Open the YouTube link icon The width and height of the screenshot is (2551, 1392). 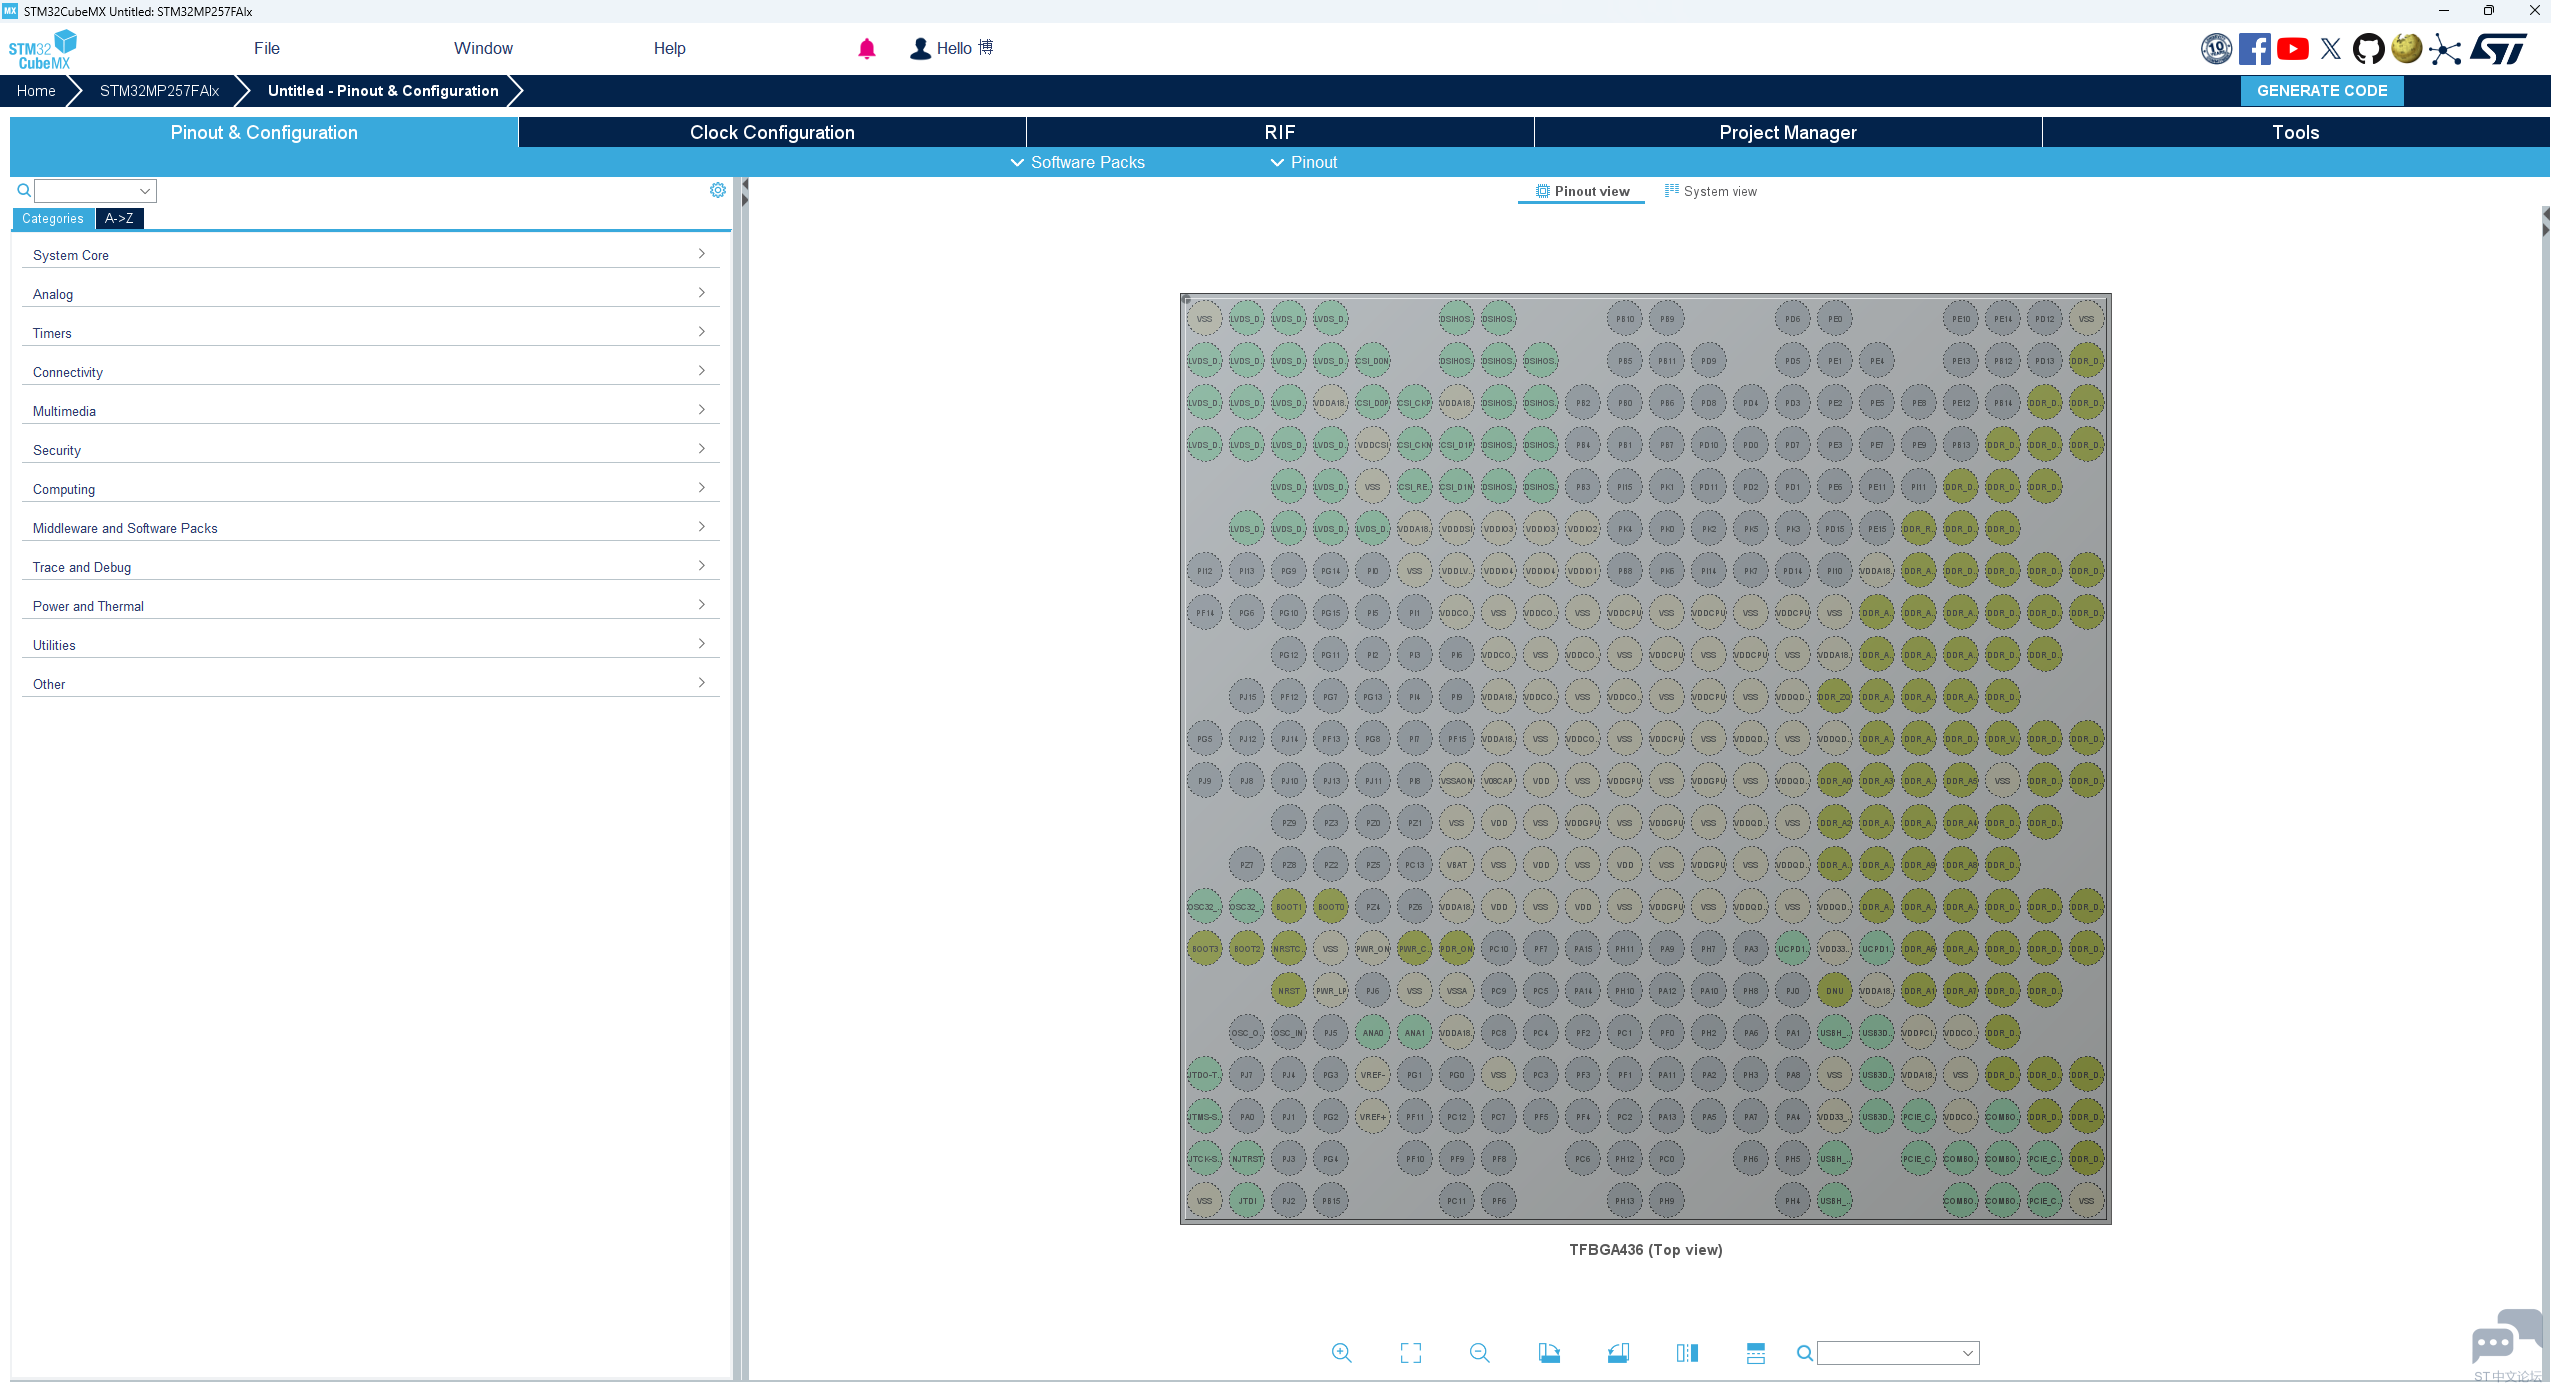[2293, 48]
